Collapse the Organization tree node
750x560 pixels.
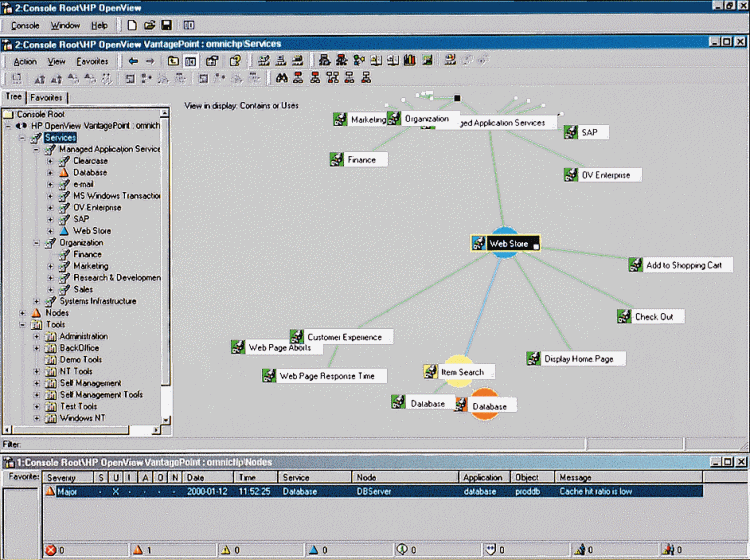point(36,243)
